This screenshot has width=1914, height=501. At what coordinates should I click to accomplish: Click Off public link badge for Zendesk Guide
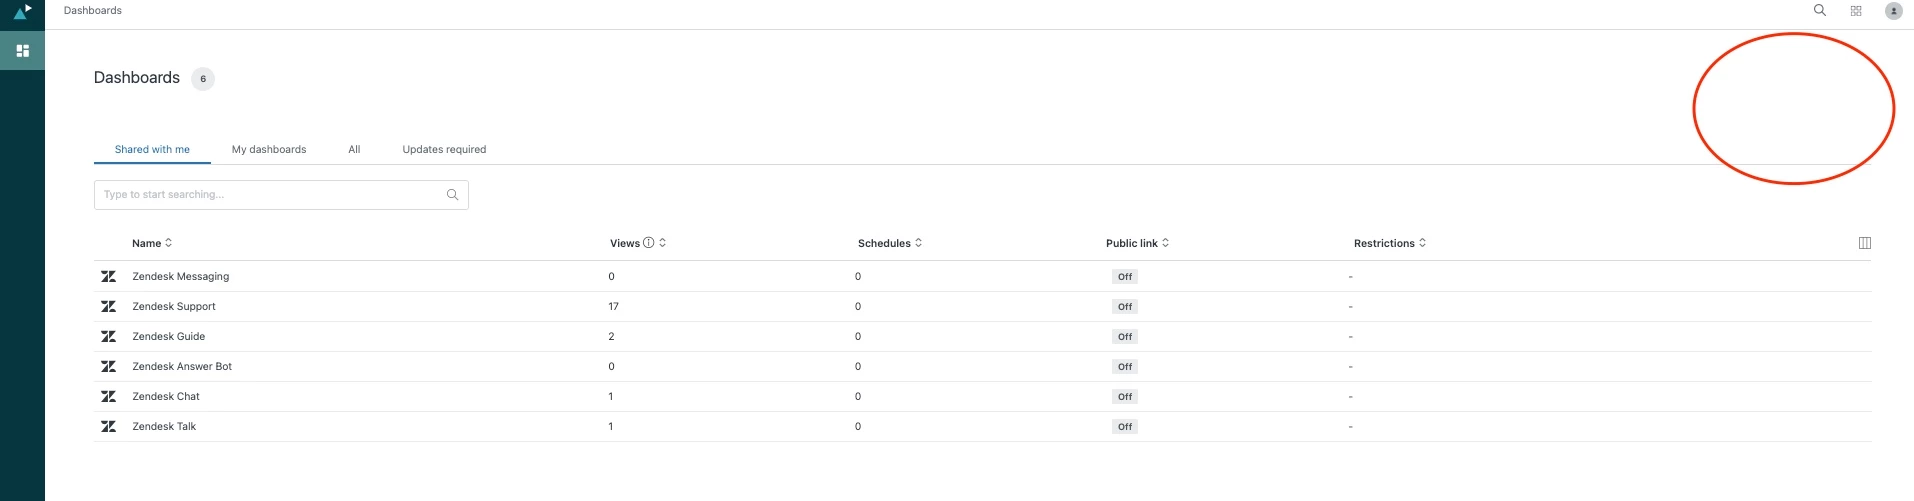click(1125, 337)
